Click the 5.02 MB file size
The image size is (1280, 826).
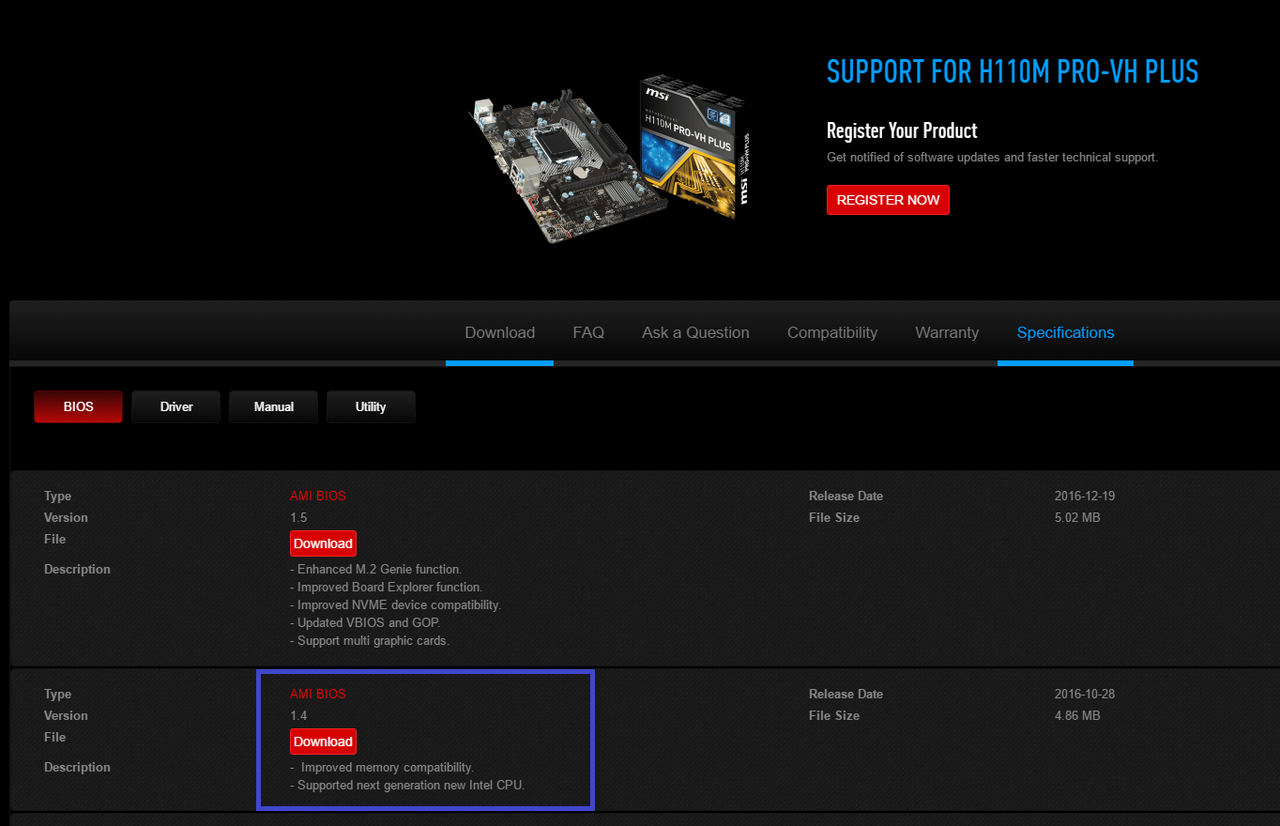[1077, 518]
